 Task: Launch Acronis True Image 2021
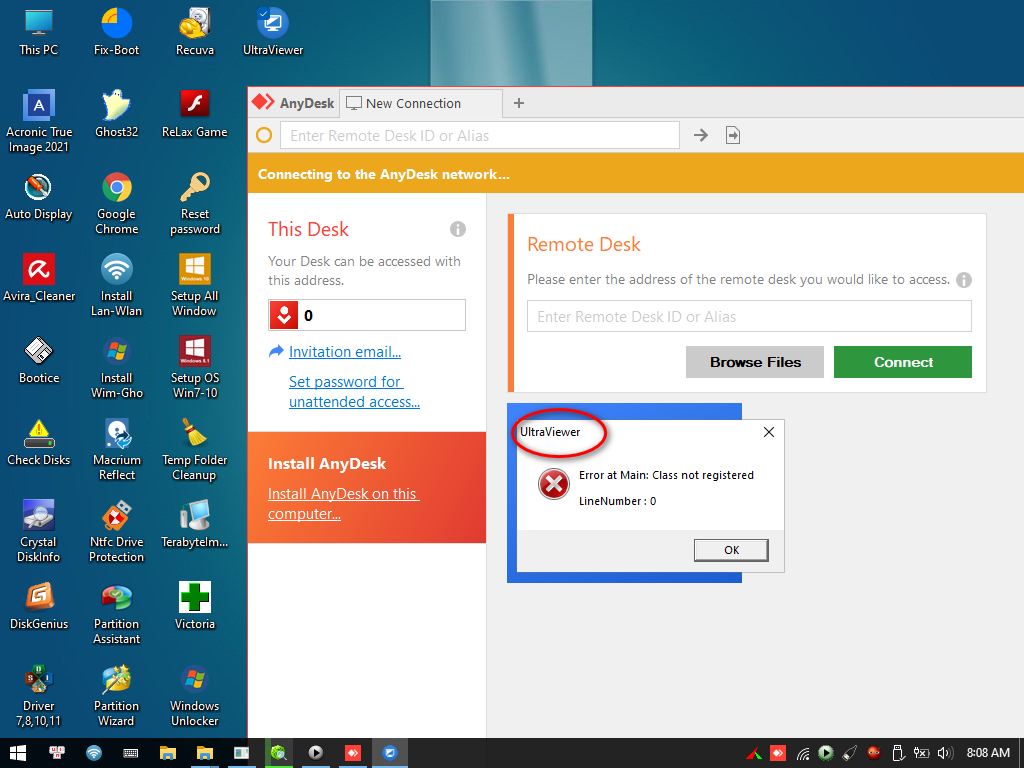point(39,121)
